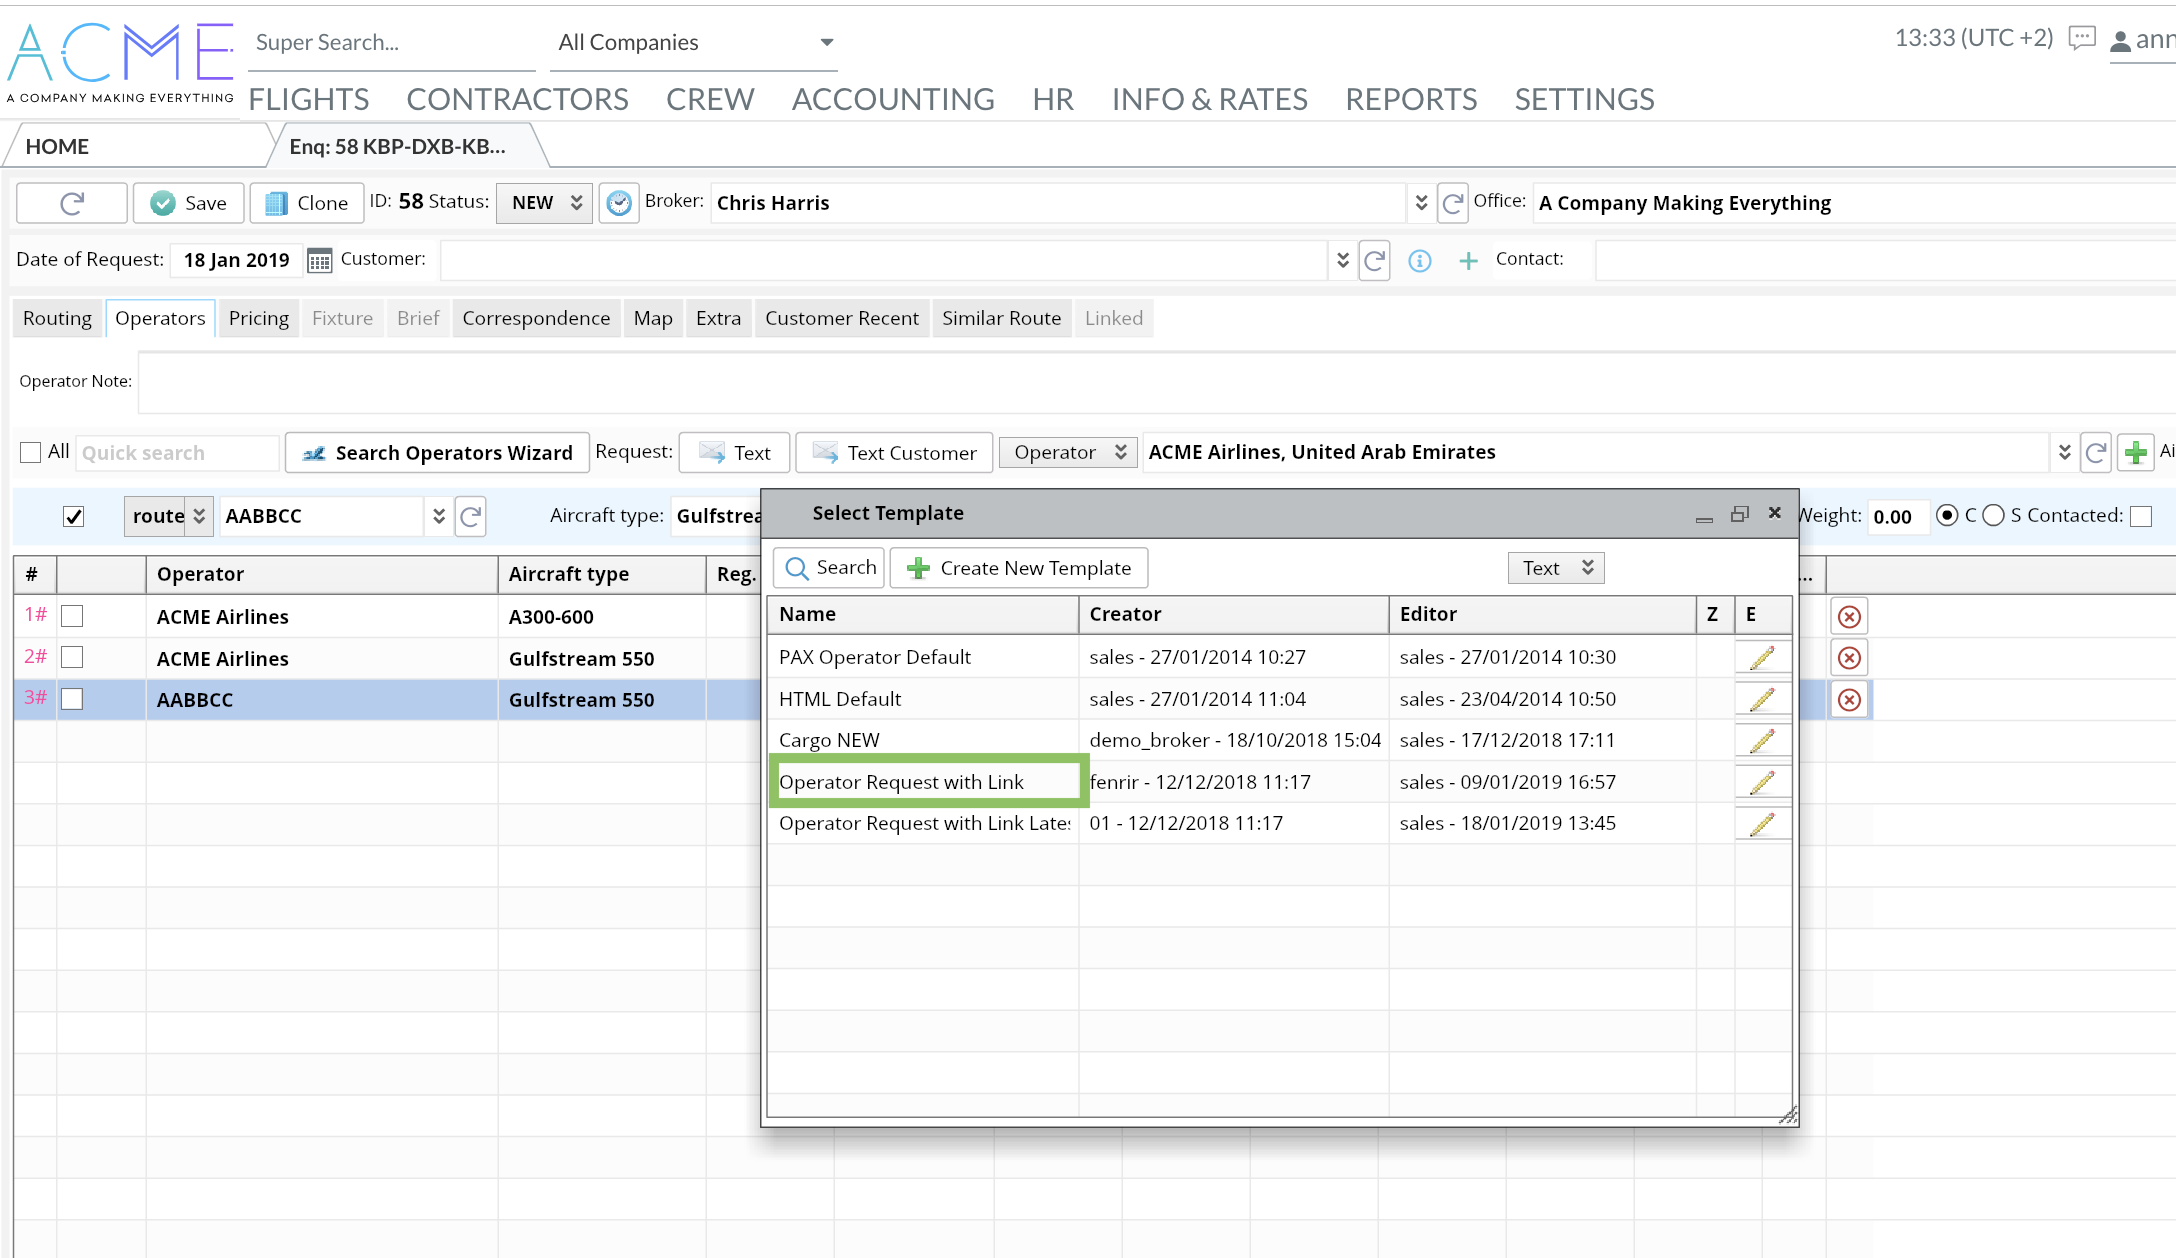Switch to the Pricing tab
The width and height of the screenshot is (2176, 1258).
point(258,318)
